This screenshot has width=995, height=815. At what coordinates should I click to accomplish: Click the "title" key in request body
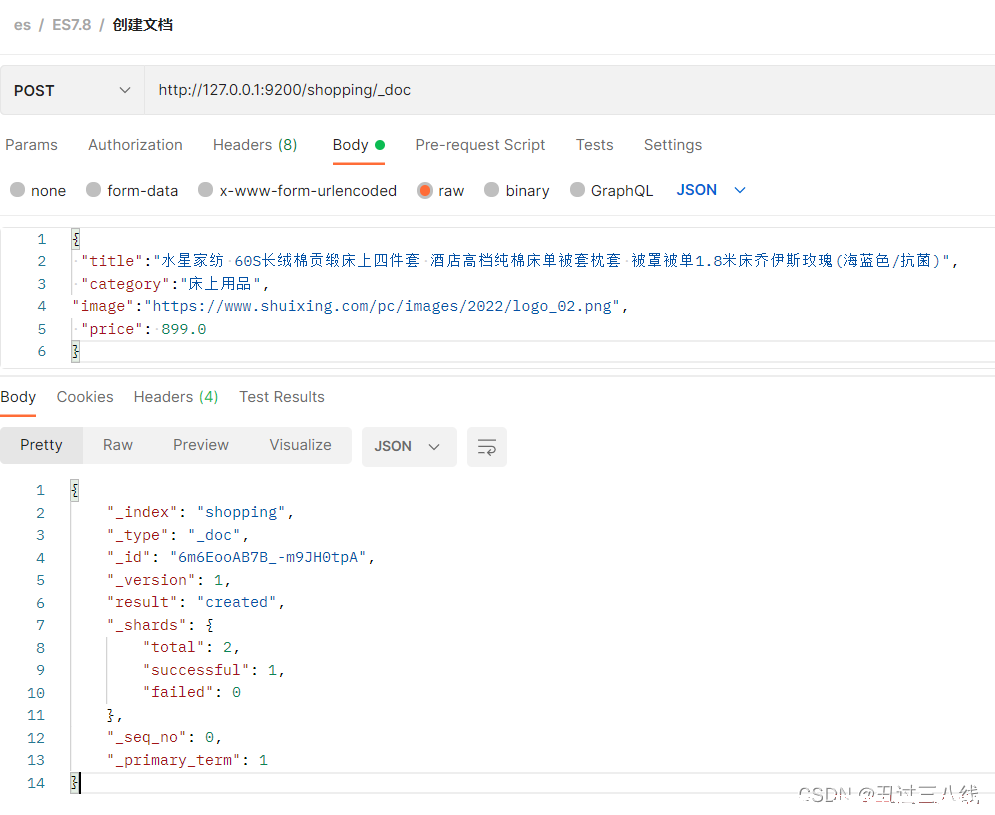click(112, 261)
